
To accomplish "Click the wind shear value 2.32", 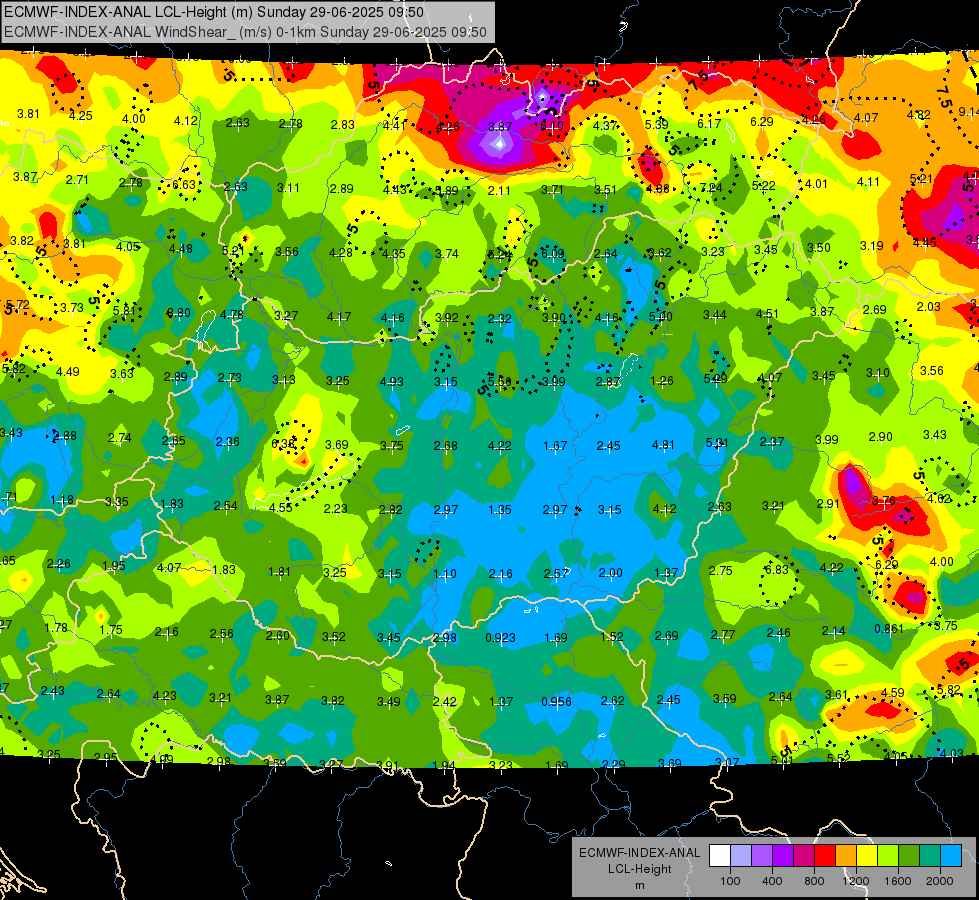I will point(499,319).
